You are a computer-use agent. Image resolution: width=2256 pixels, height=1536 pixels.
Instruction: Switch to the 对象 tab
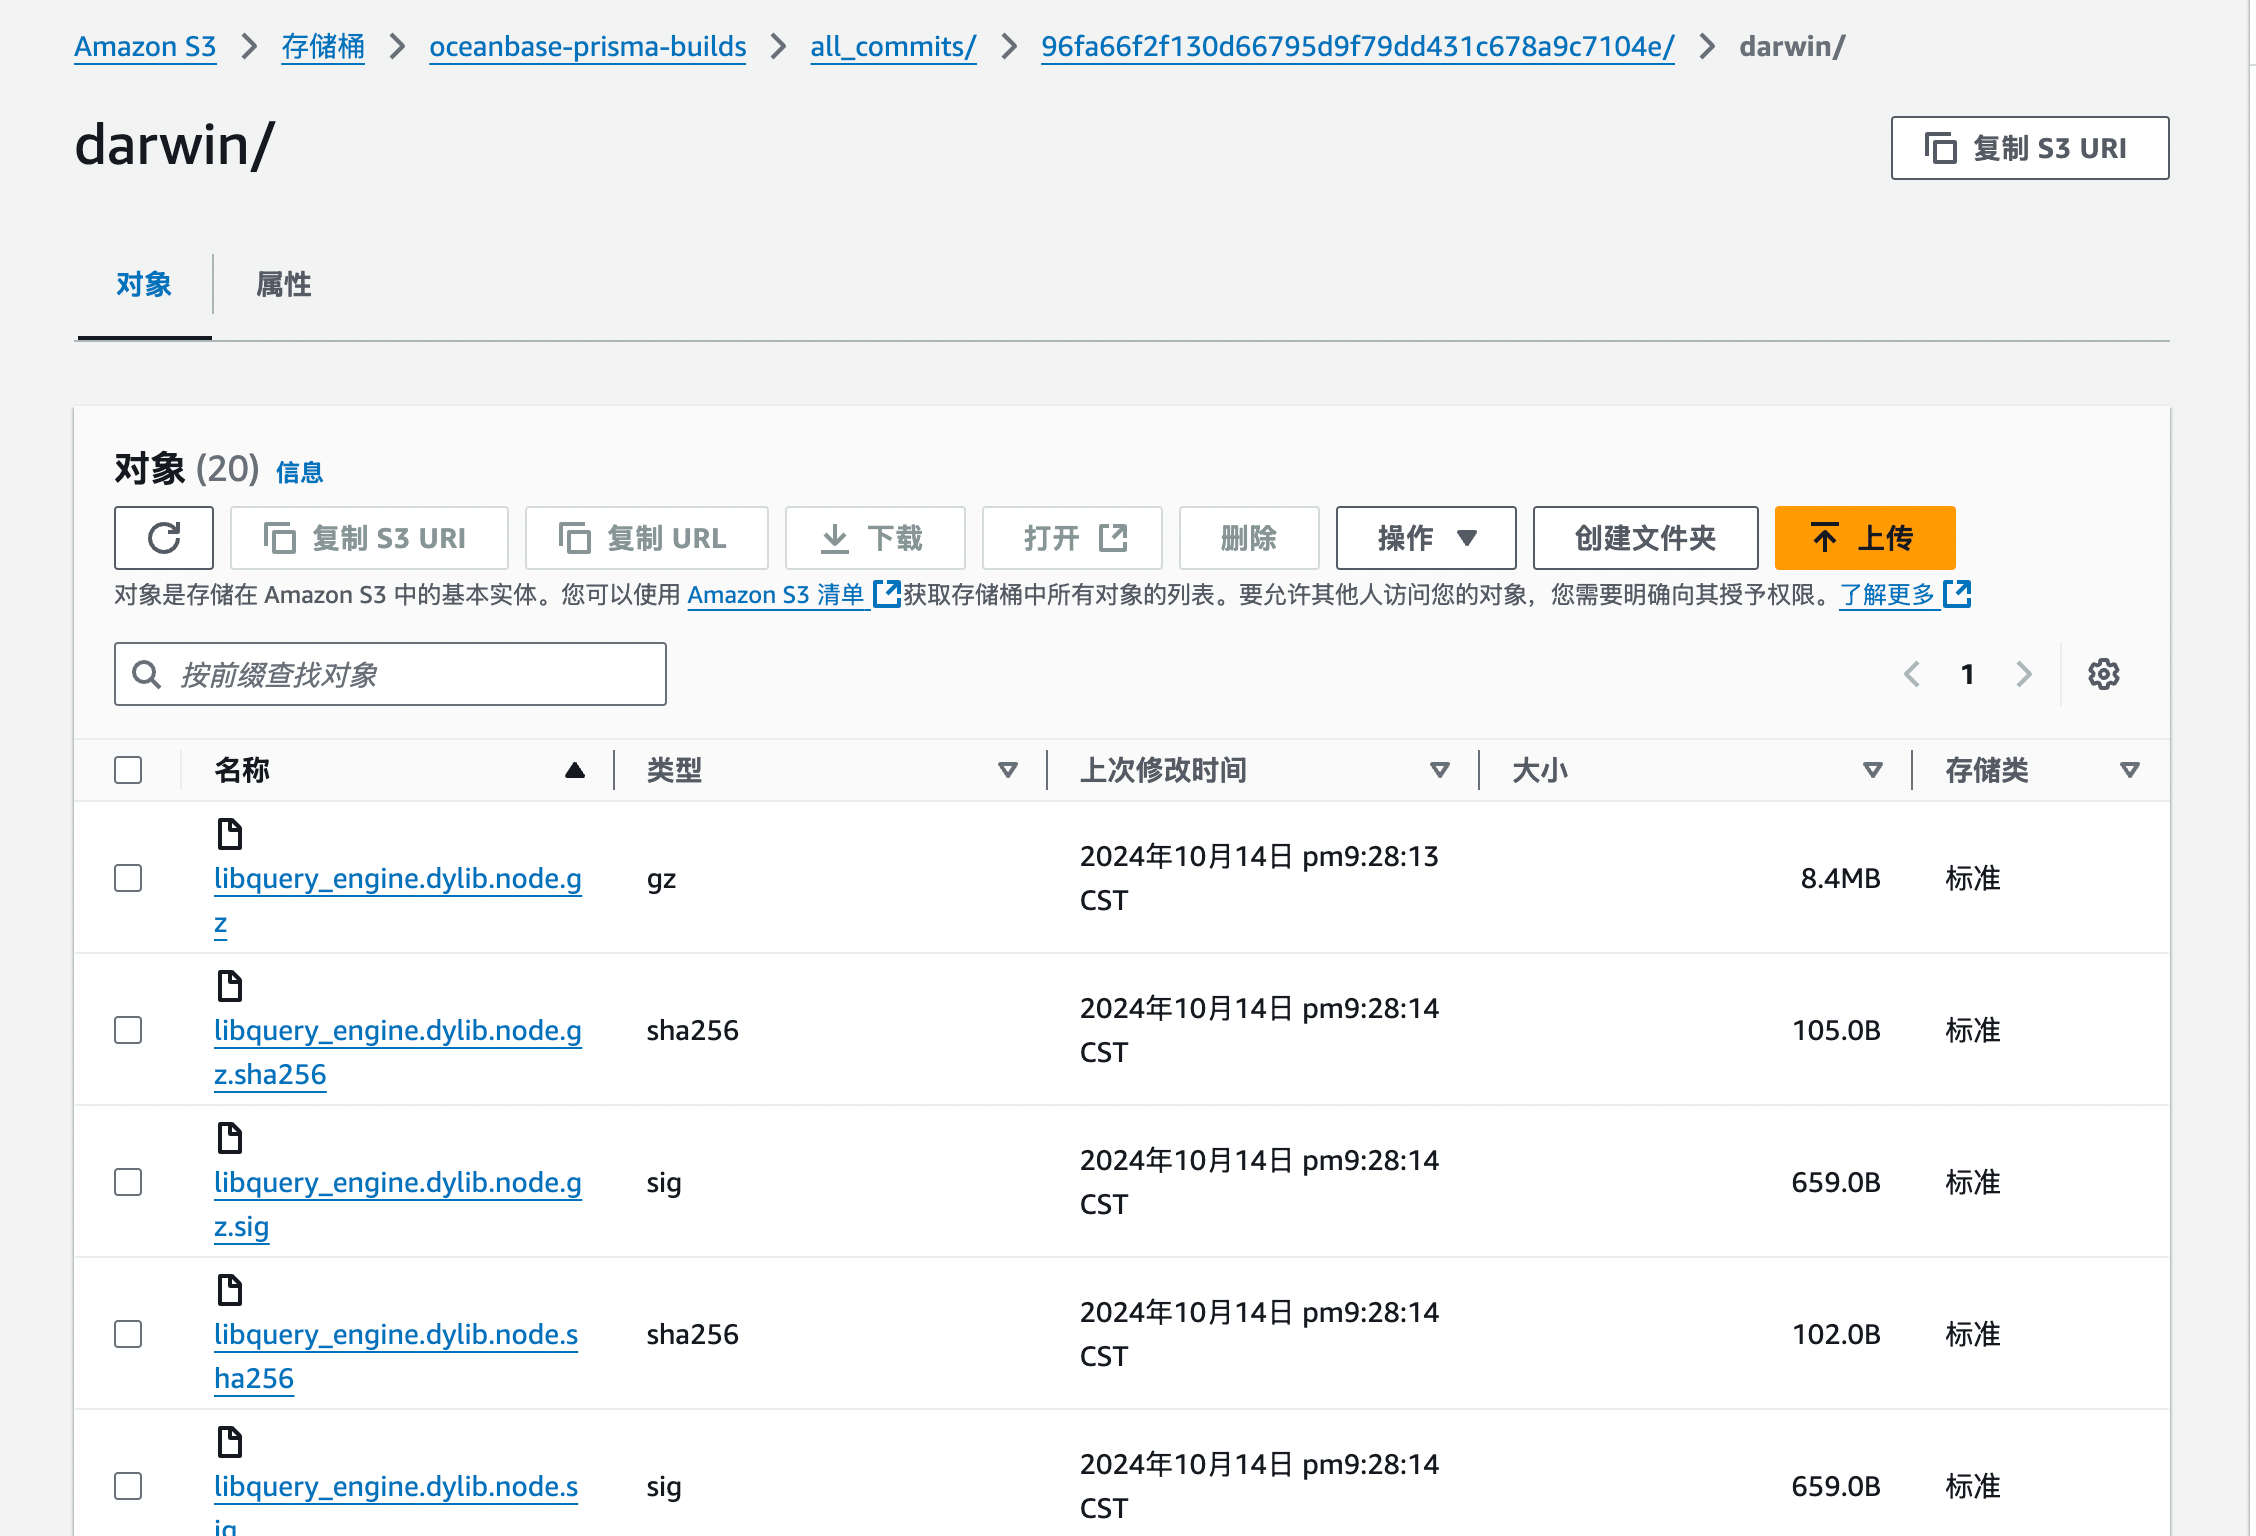(x=144, y=285)
